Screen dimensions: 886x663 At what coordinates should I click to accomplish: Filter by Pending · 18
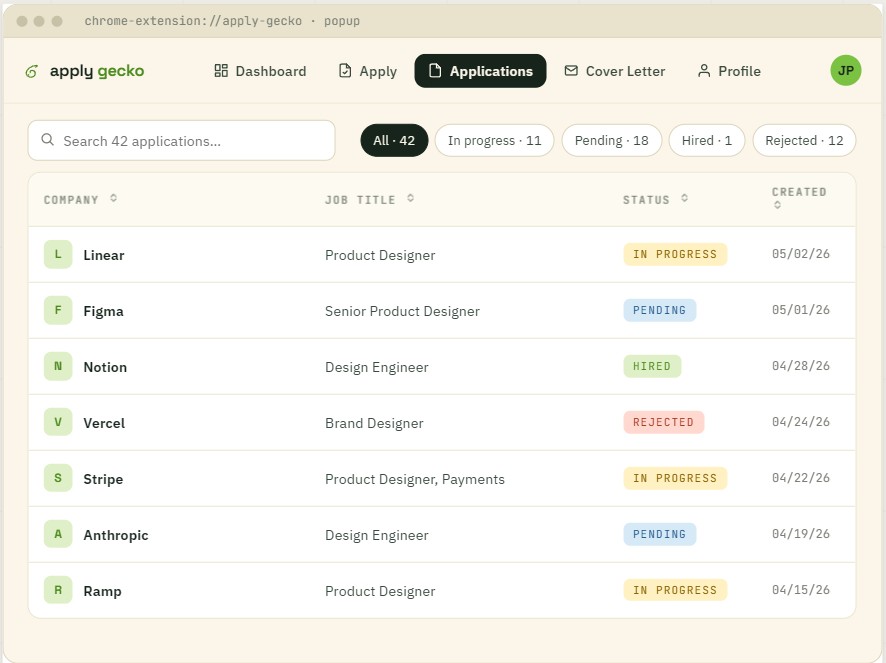coord(611,140)
